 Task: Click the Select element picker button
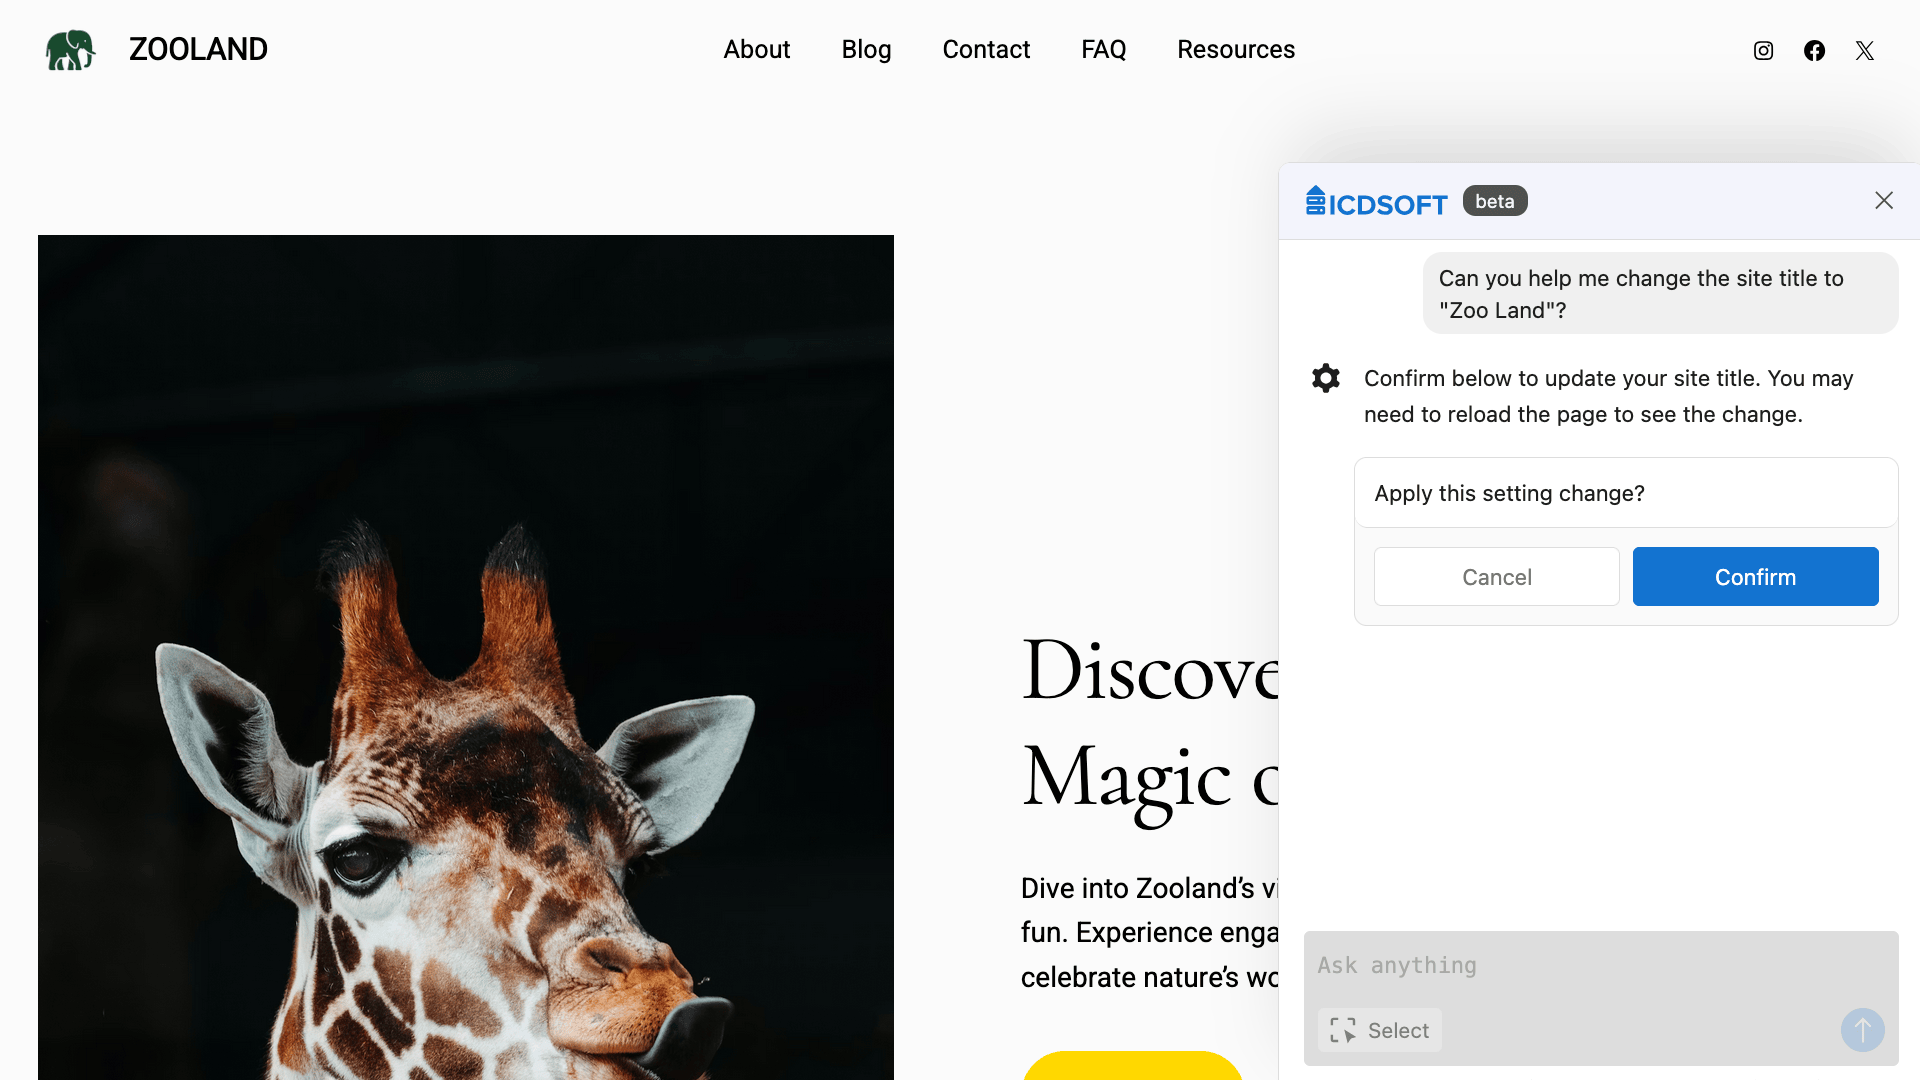pyautogui.click(x=1380, y=1030)
